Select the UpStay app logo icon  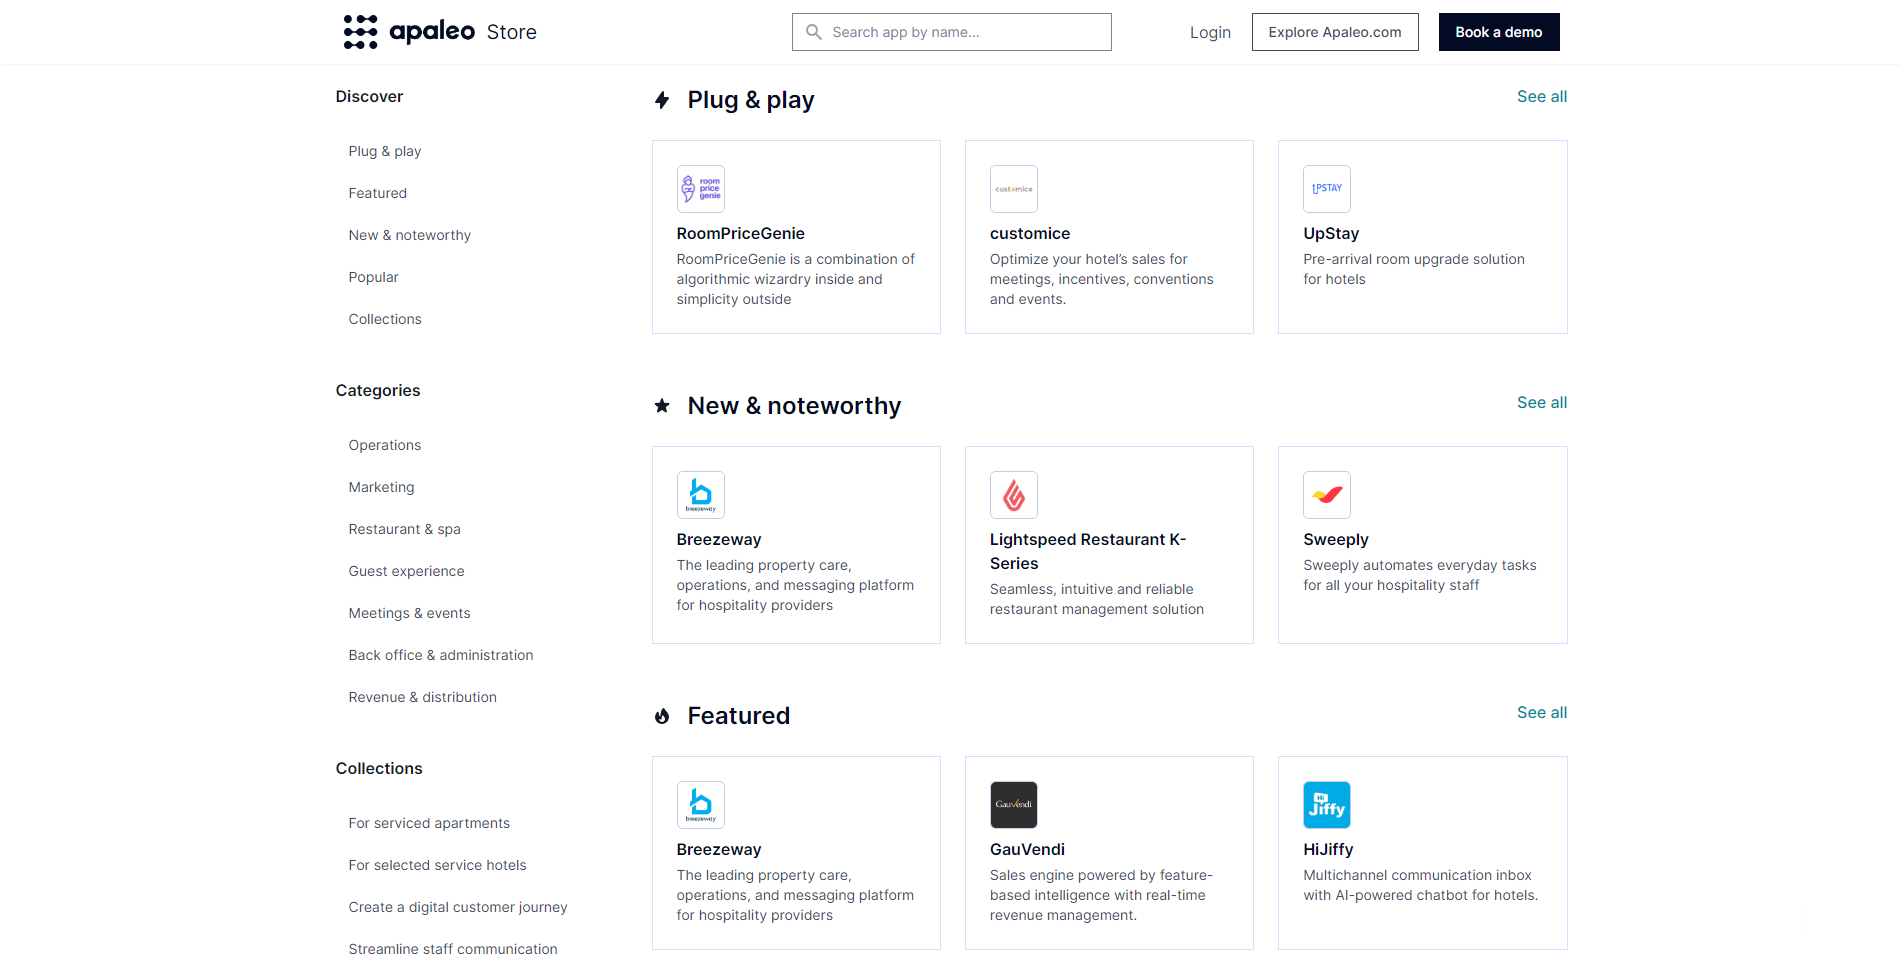tap(1326, 189)
